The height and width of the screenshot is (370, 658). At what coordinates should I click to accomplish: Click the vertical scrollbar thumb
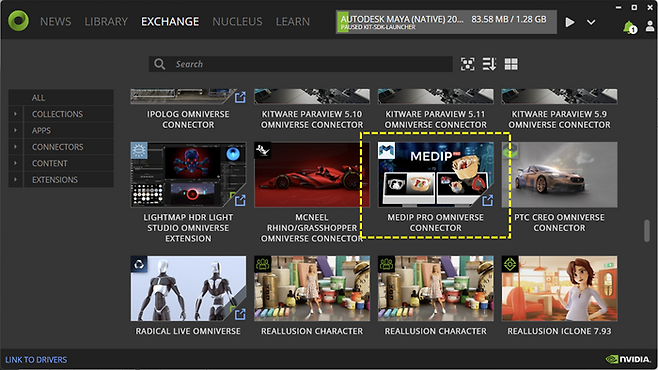pyautogui.click(x=647, y=230)
